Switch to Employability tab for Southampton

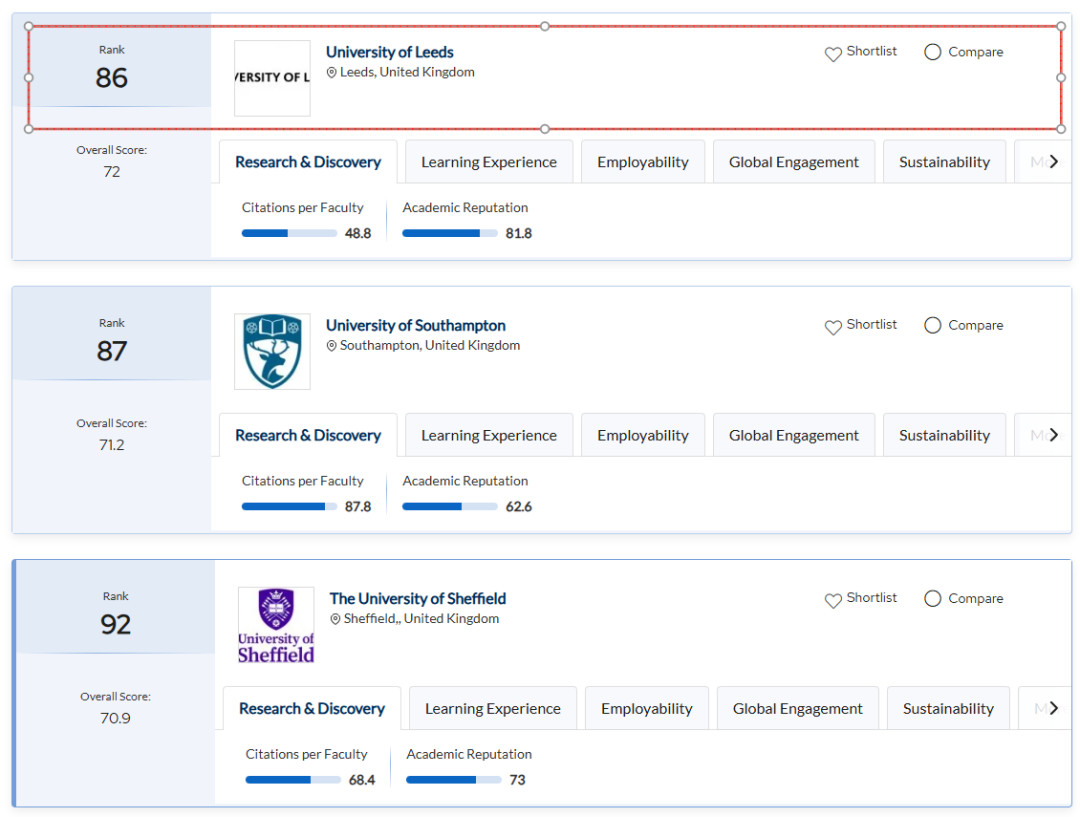643,435
